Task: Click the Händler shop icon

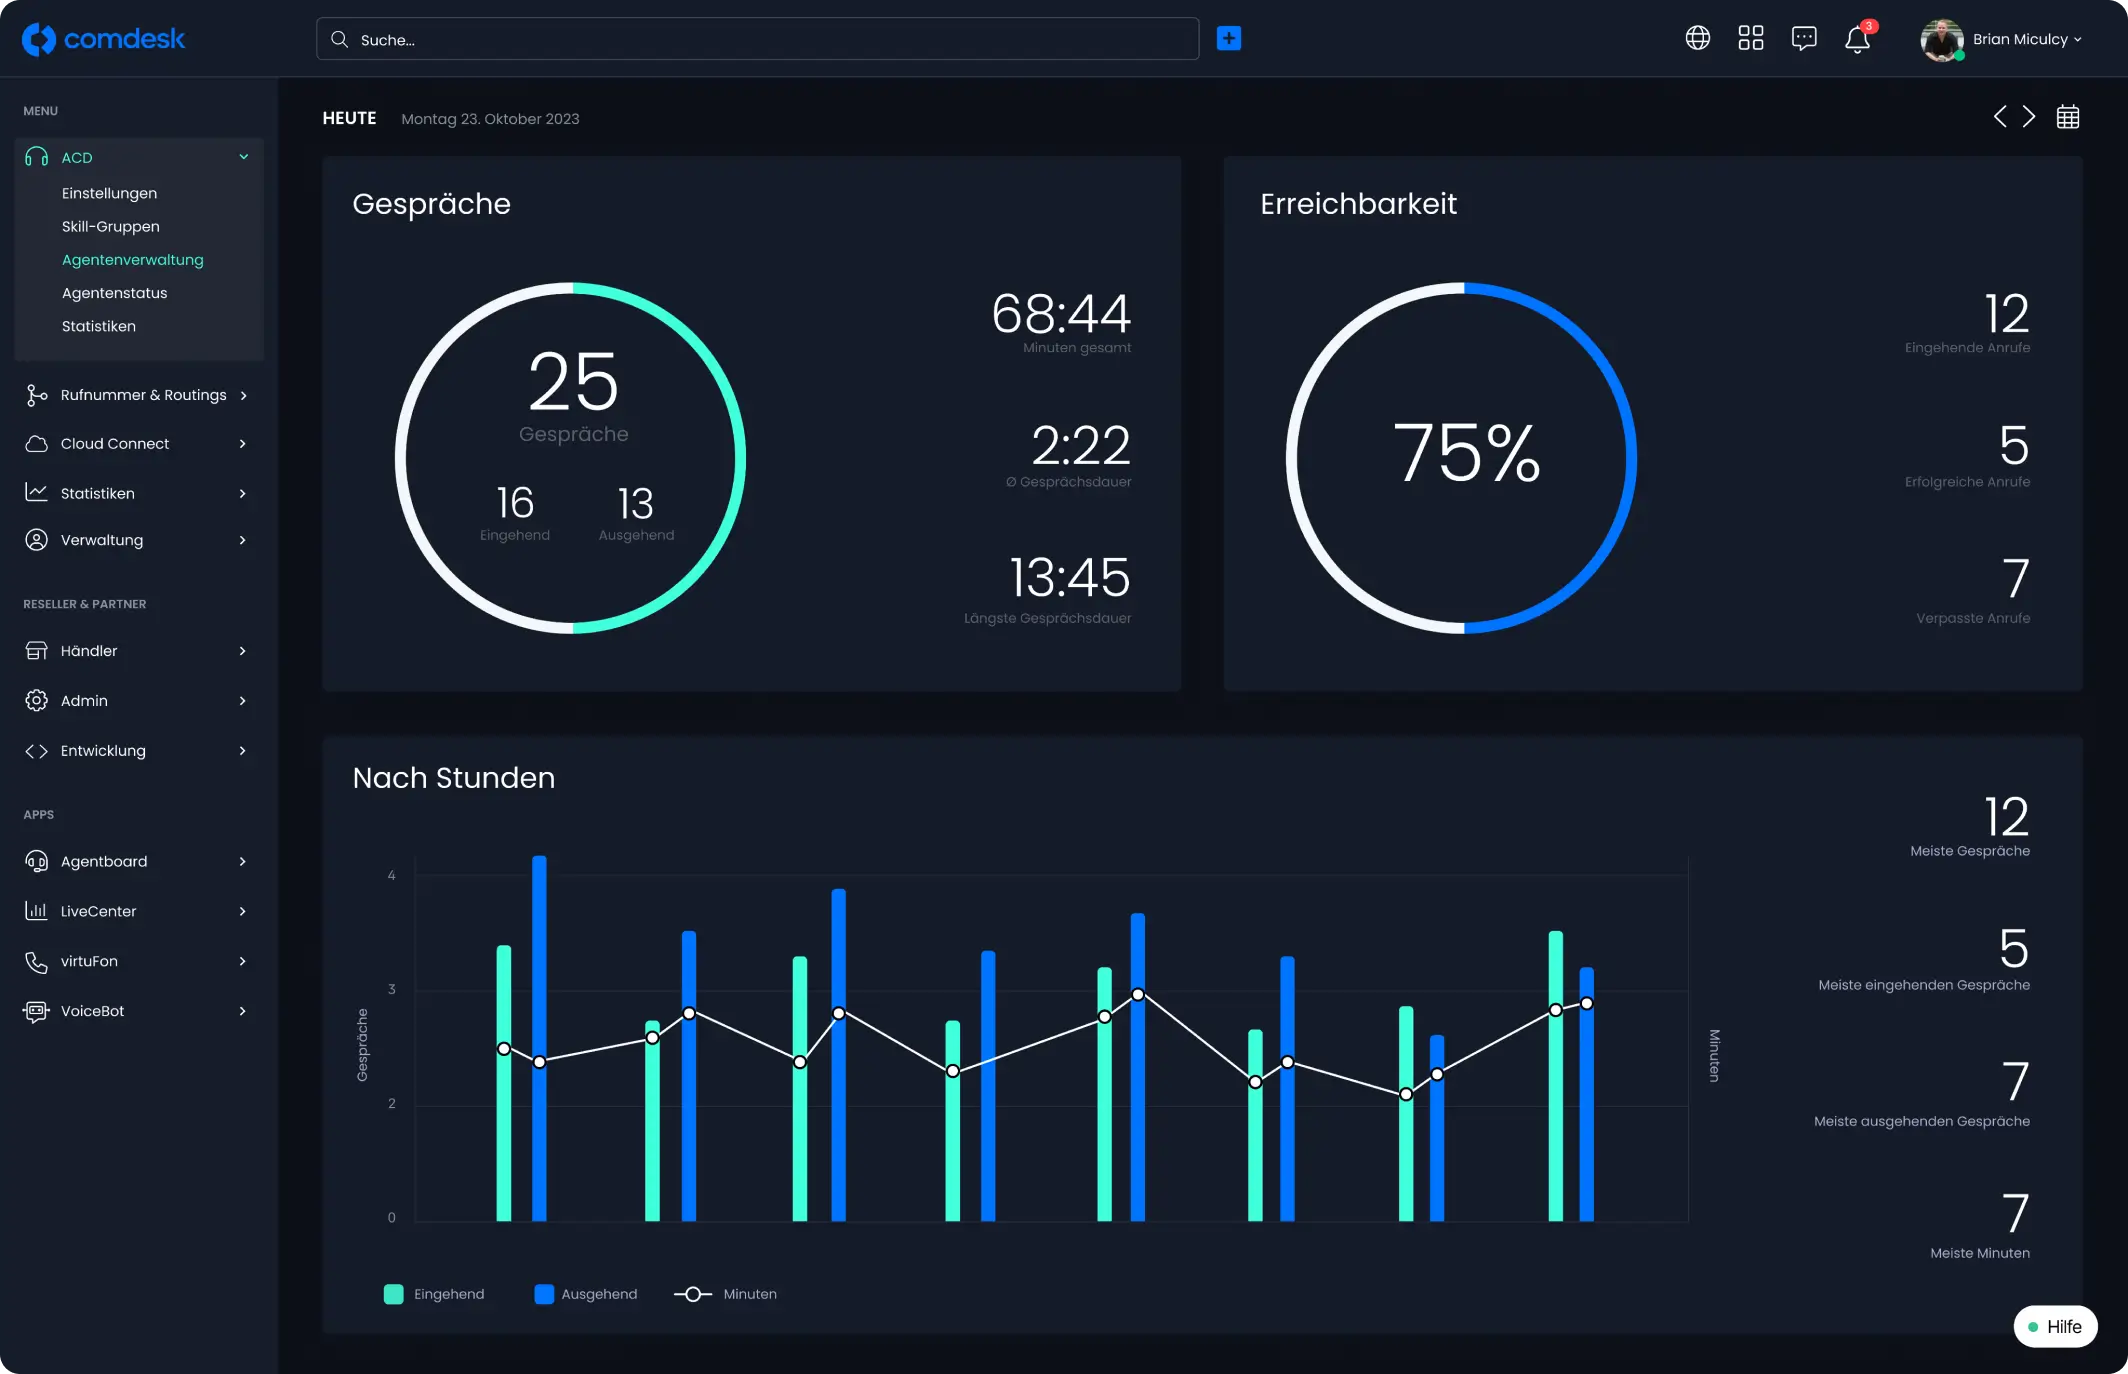Action: pos(37,651)
